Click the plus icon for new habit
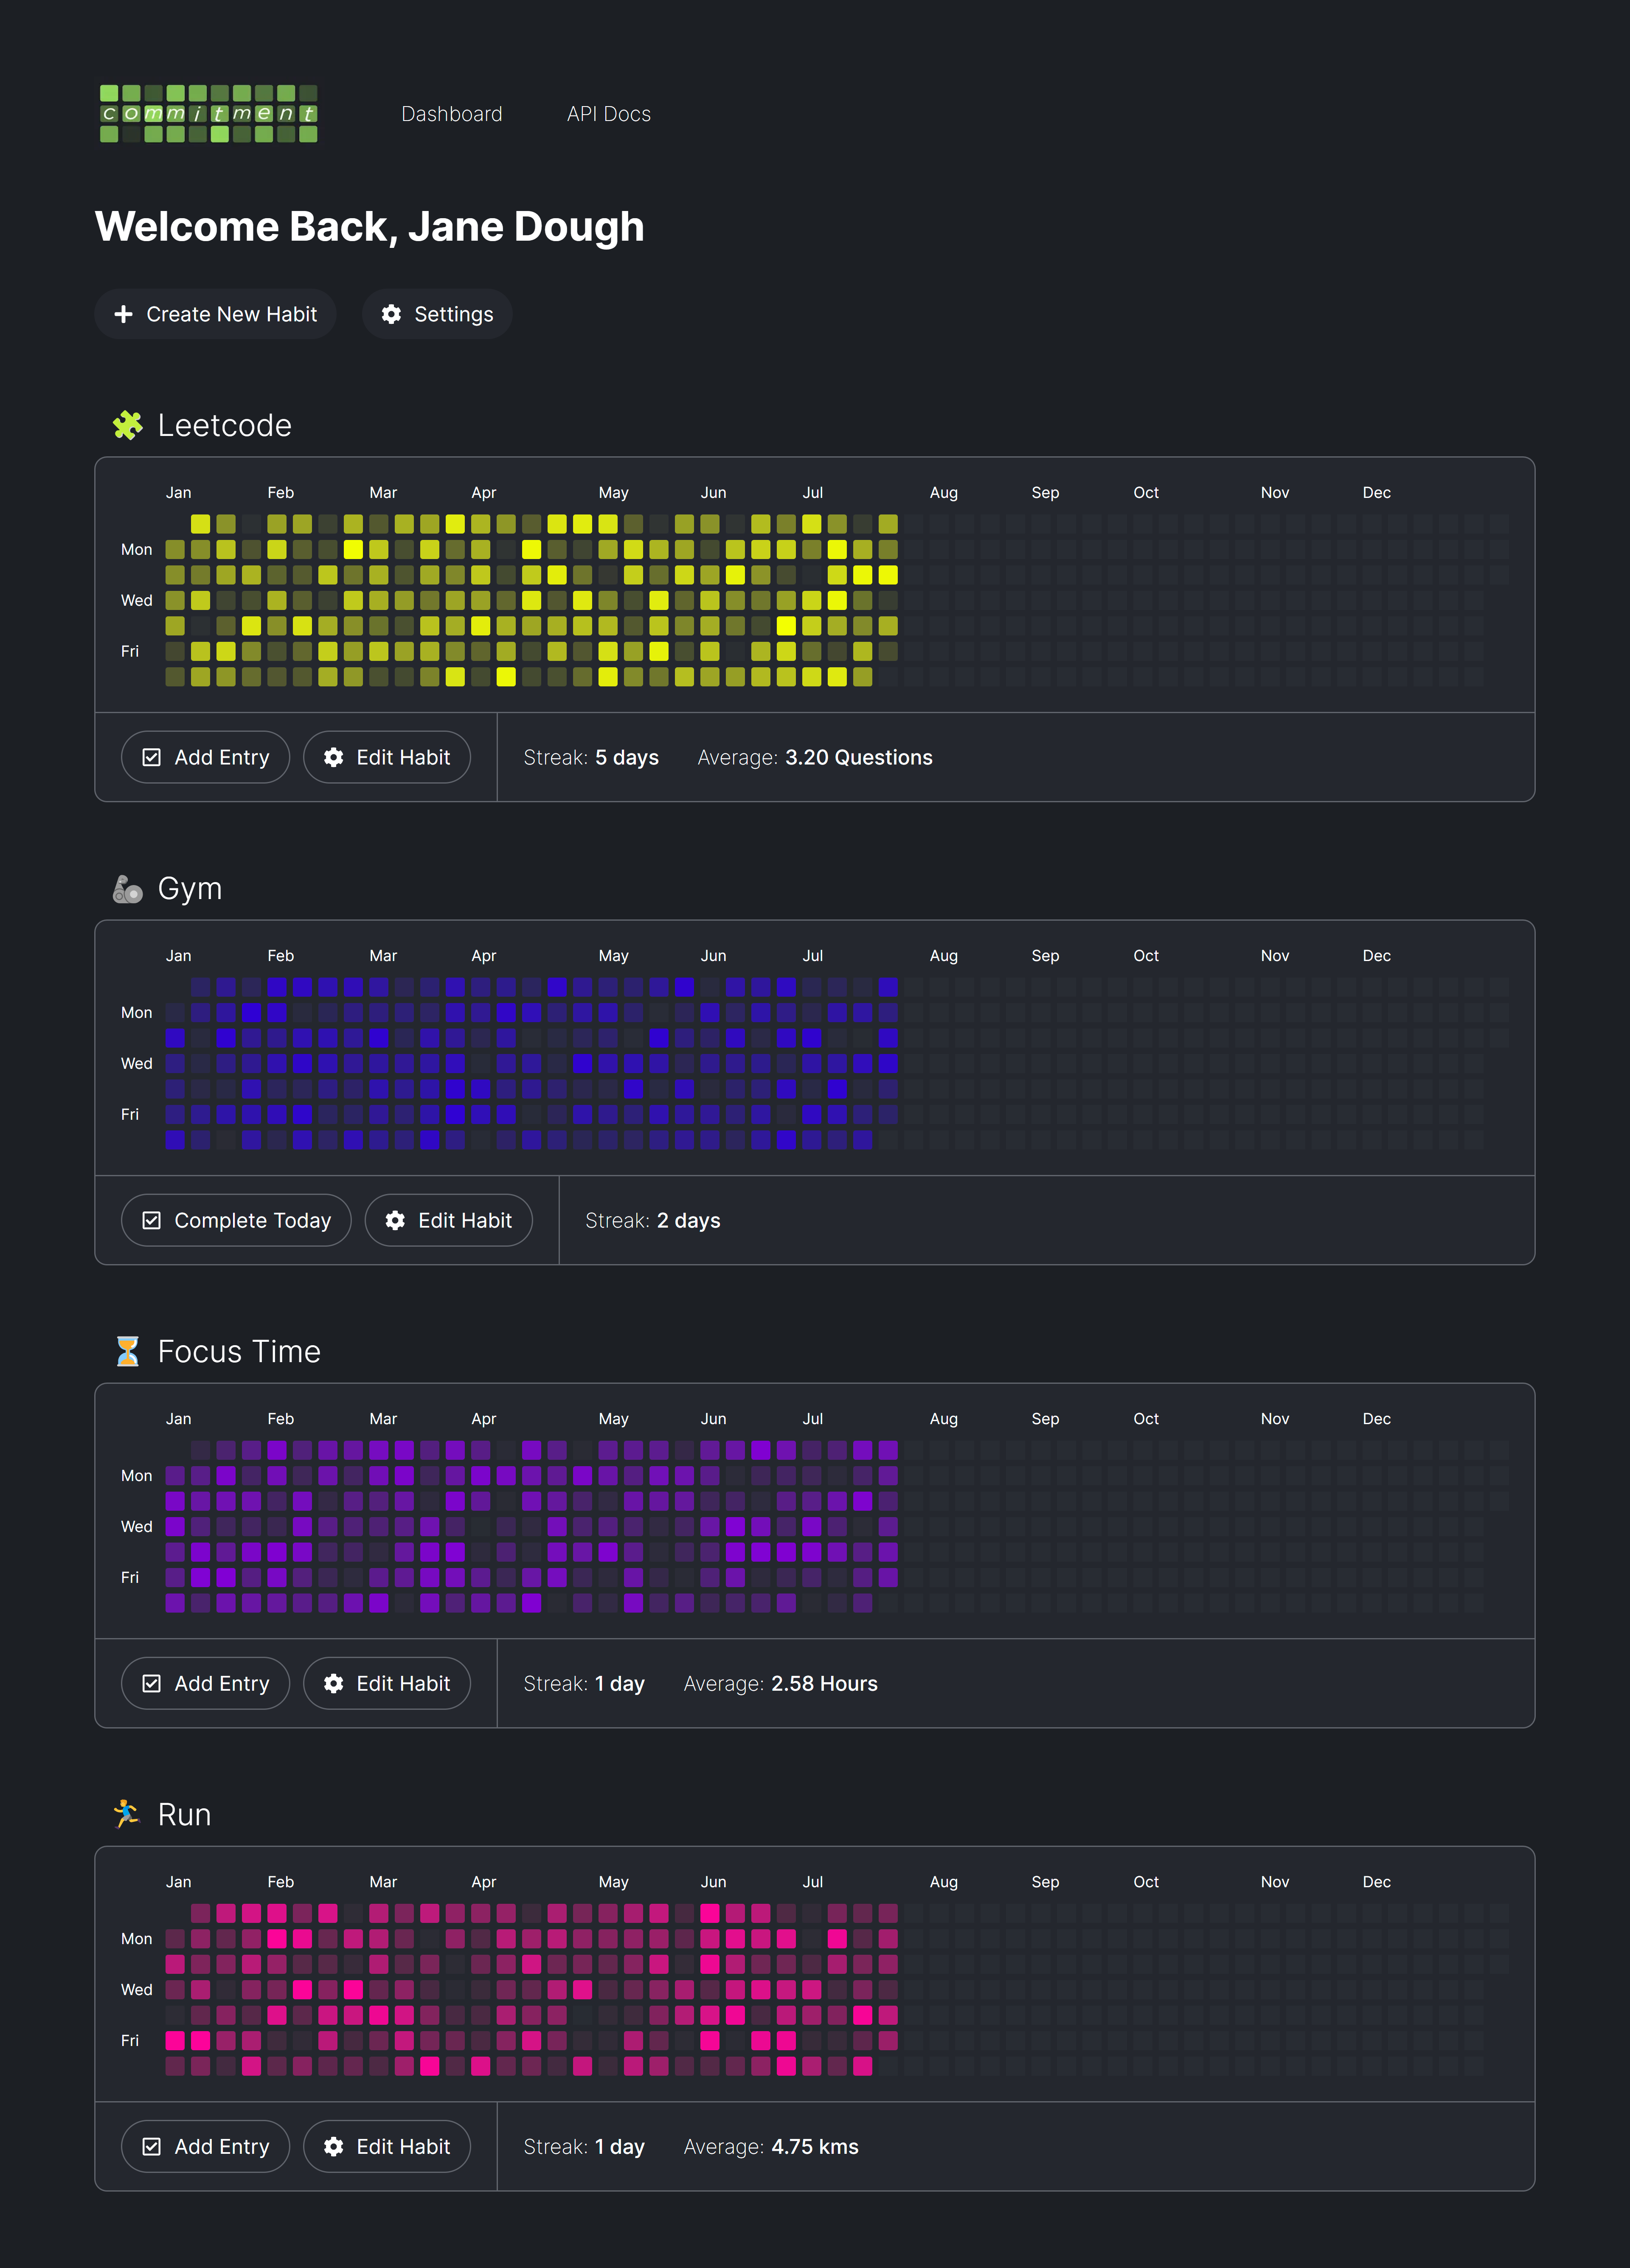 click(124, 314)
